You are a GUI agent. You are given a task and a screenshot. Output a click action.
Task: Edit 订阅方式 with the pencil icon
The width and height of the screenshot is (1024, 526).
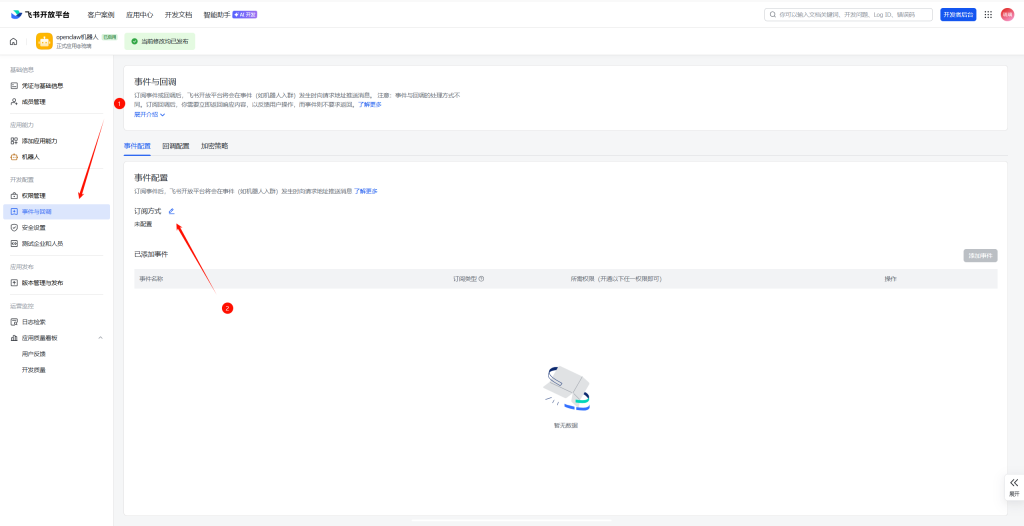point(172,211)
